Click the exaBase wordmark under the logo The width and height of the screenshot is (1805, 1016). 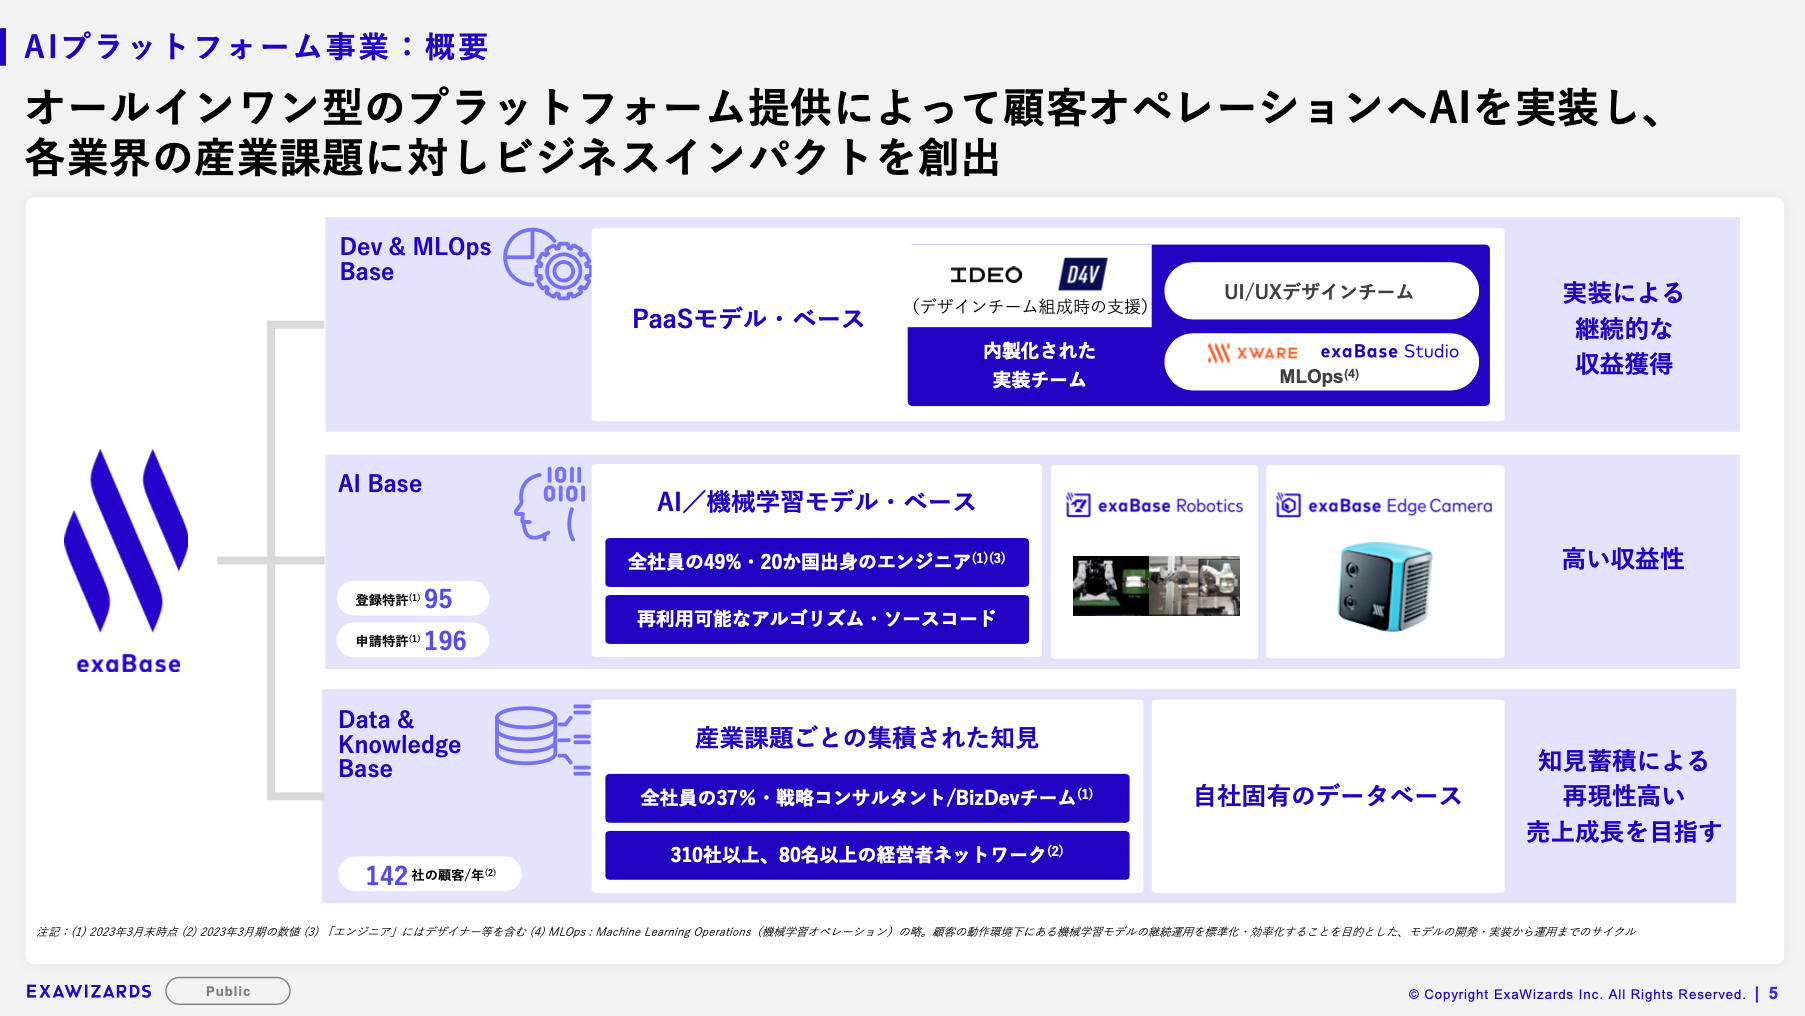click(129, 664)
